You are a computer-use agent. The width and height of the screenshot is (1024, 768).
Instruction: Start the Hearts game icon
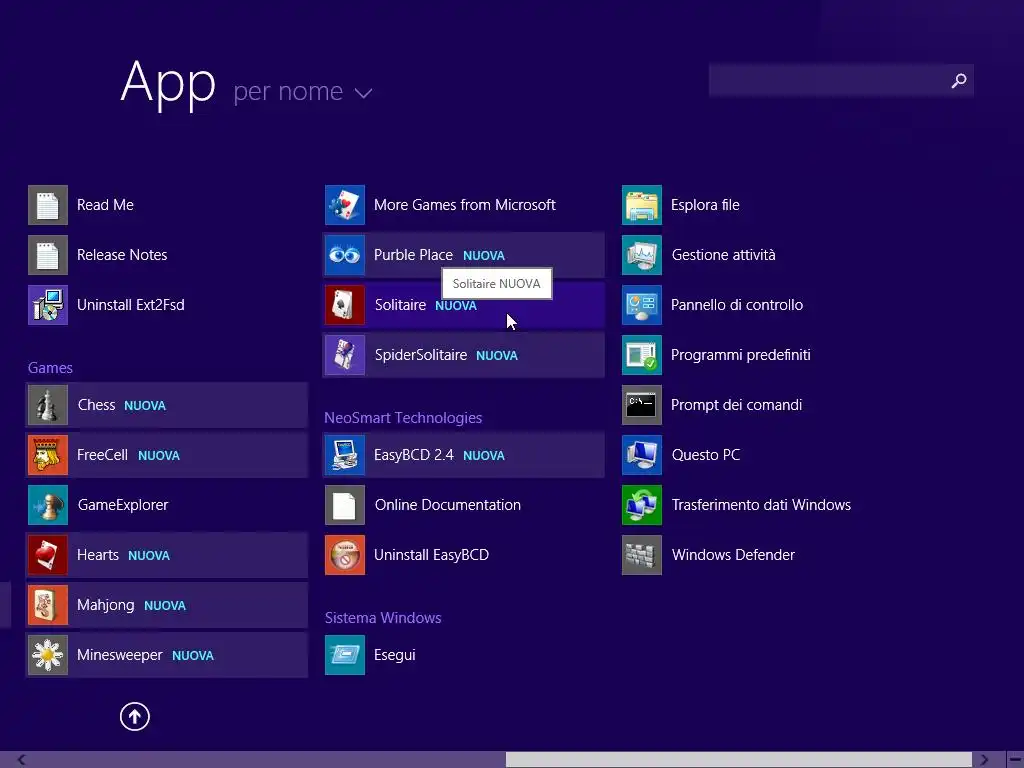point(48,555)
